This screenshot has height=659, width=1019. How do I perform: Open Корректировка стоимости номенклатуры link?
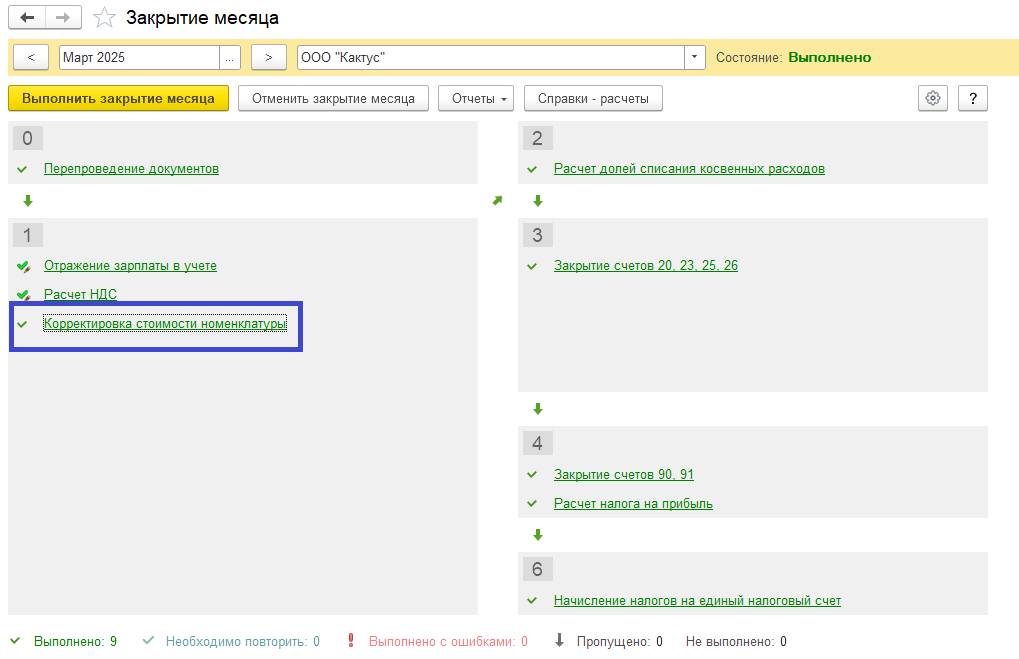[x=164, y=324]
